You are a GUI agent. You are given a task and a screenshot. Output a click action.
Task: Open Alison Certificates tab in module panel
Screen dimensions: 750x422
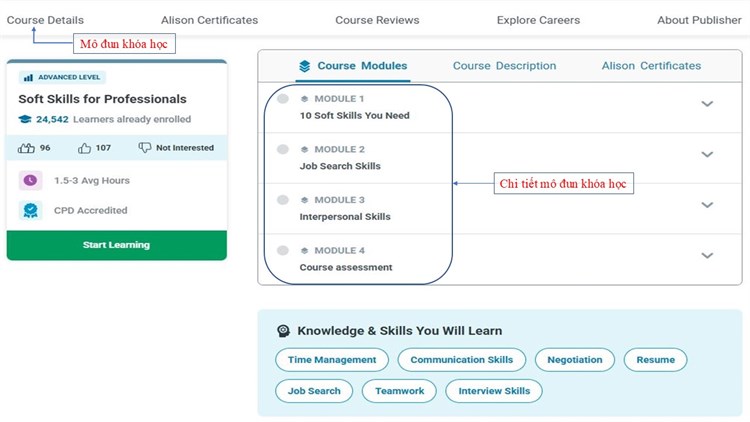[651, 66]
